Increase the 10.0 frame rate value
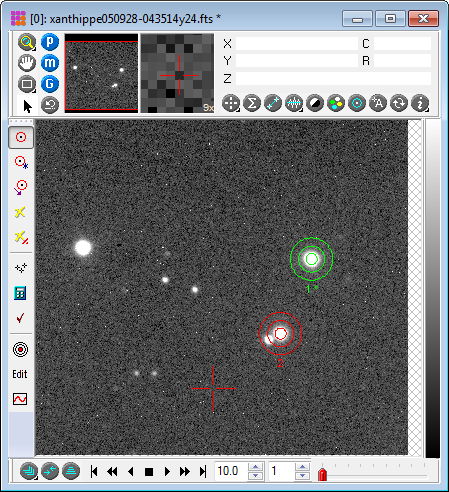The image size is (449, 492). (255, 467)
